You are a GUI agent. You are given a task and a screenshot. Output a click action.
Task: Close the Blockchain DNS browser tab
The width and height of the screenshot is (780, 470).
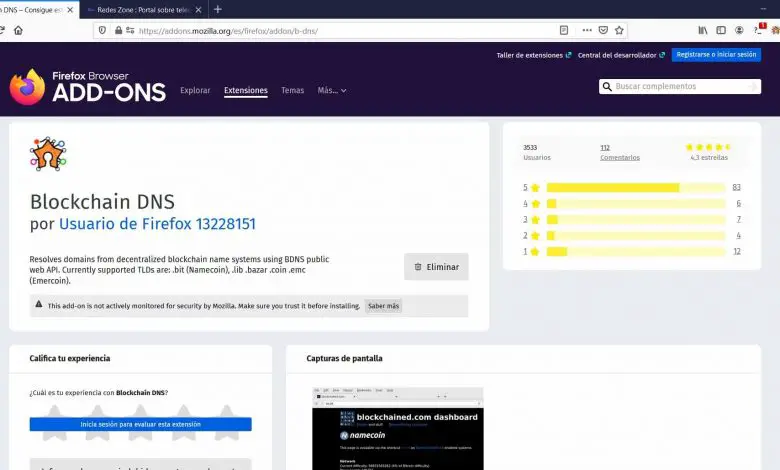coord(70,9)
